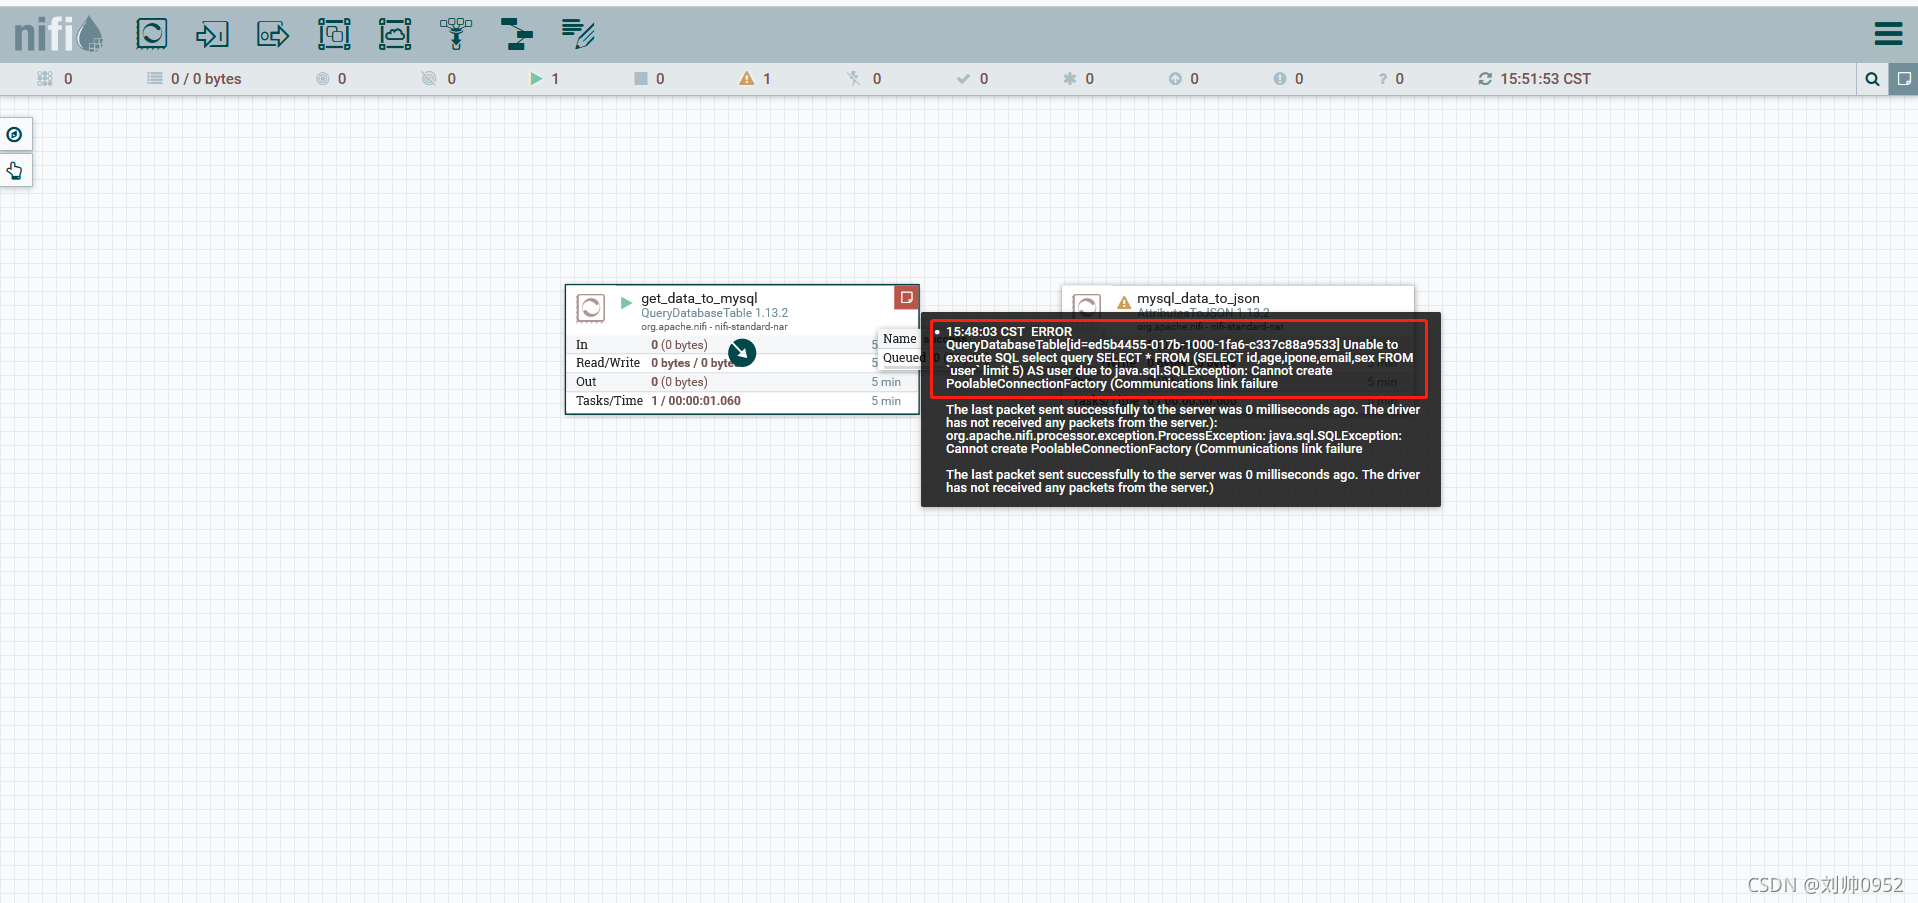
Task: Select the Processor component icon in toolbar
Action: (152, 35)
